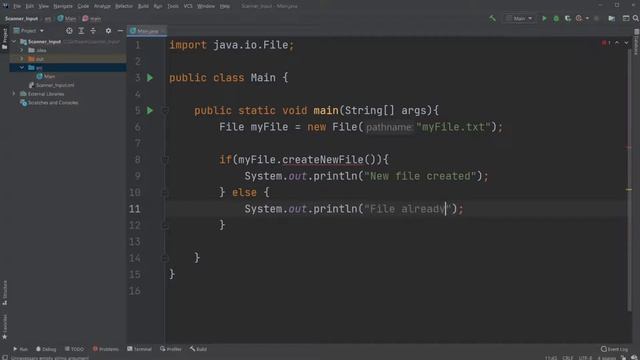Fold the main method at line 5
The image size is (640, 360).
point(165,110)
